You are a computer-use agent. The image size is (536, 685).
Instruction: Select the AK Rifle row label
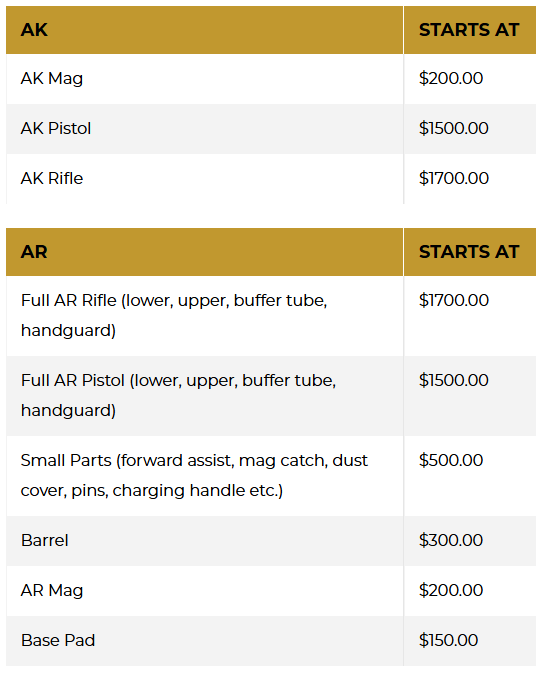[x=52, y=178]
